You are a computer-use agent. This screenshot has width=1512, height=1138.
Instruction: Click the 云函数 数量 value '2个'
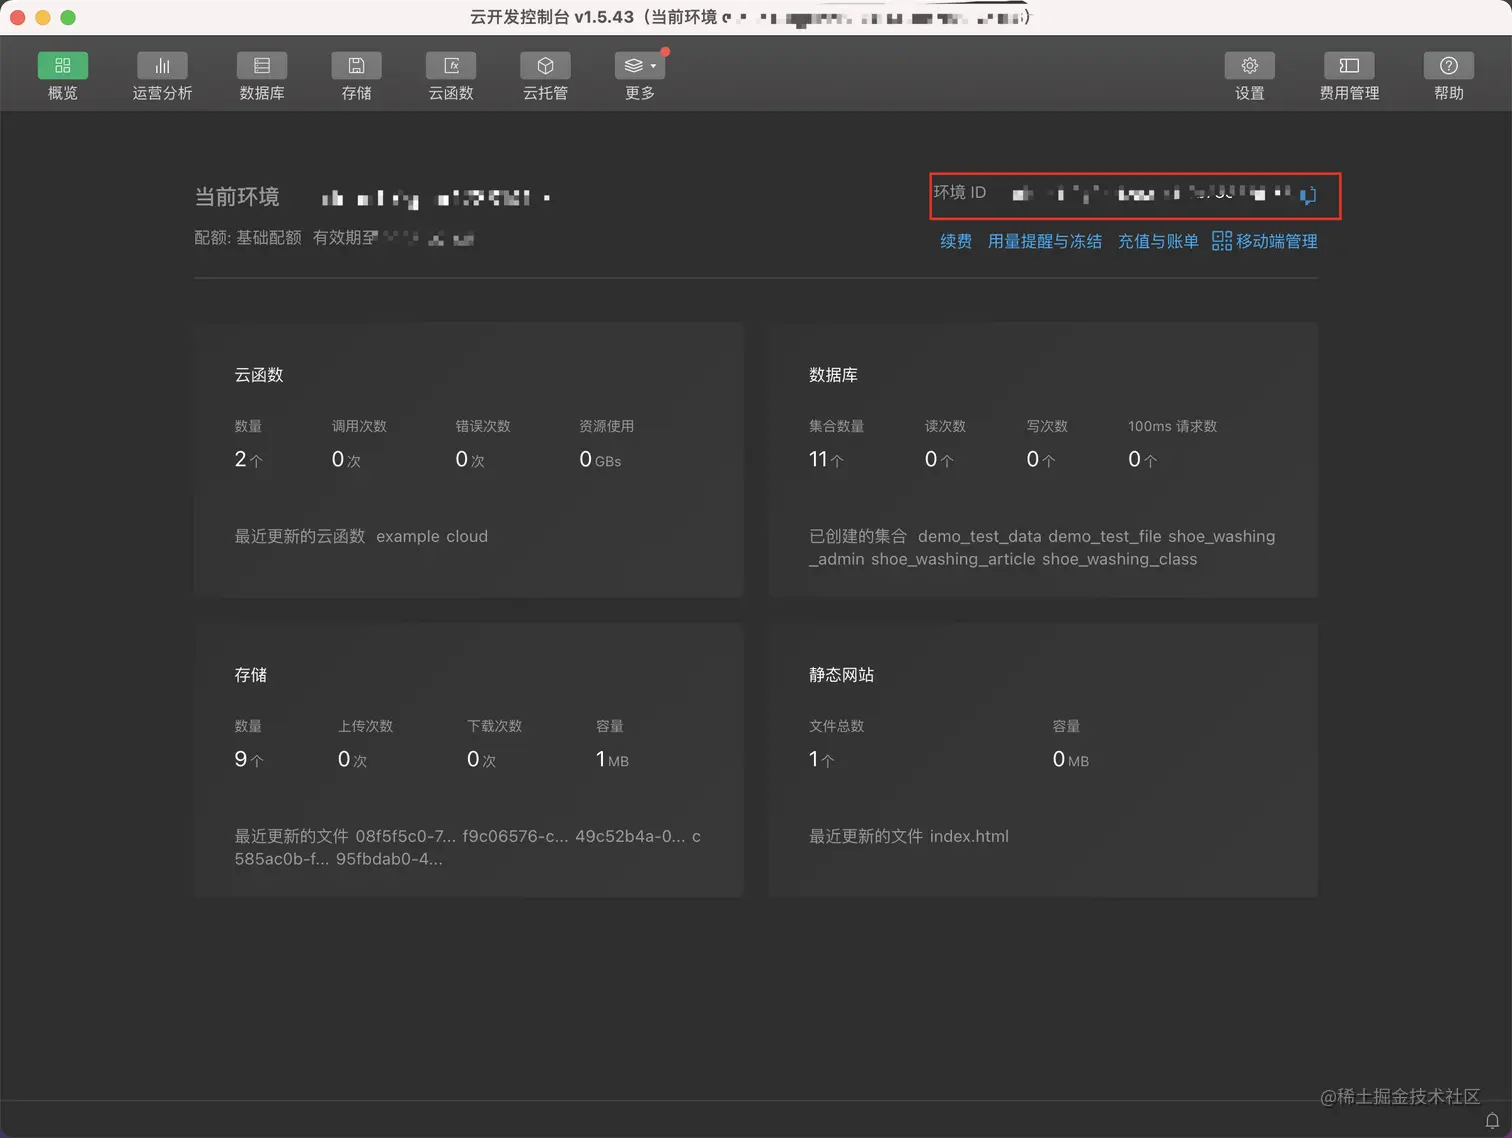click(x=248, y=459)
